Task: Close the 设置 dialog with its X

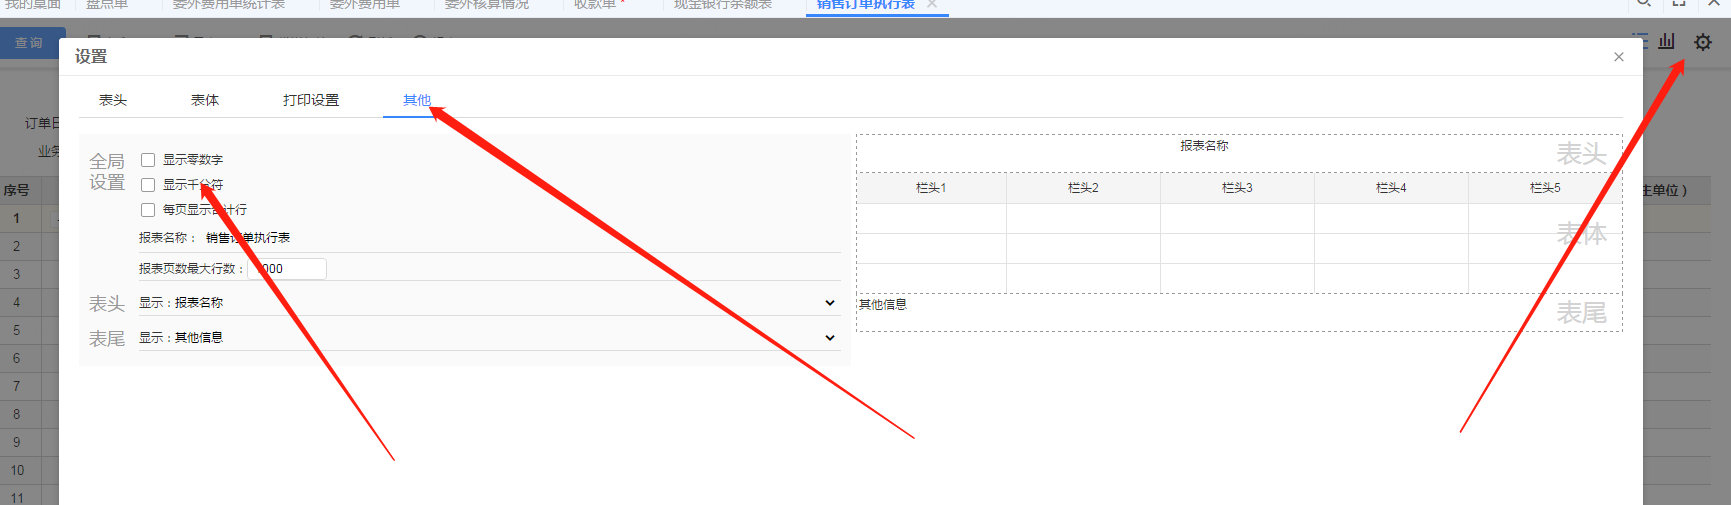Action: pyautogui.click(x=1618, y=57)
